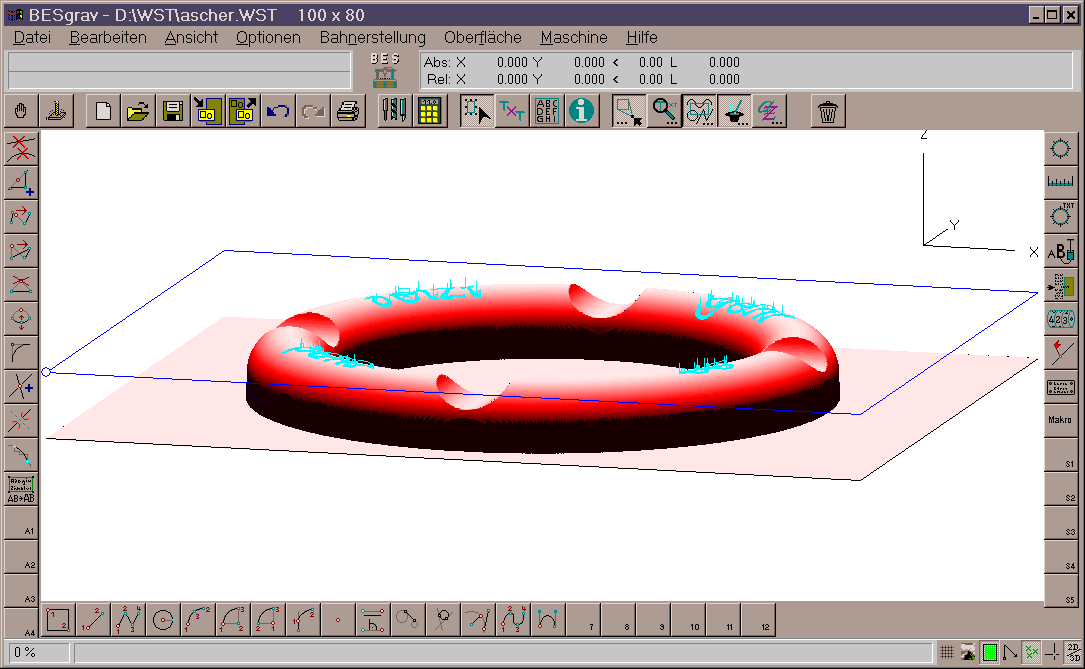This screenshot has width=1085, height=669.
Task: Select the circle drawing tool icon
Action: coord(162,620)
